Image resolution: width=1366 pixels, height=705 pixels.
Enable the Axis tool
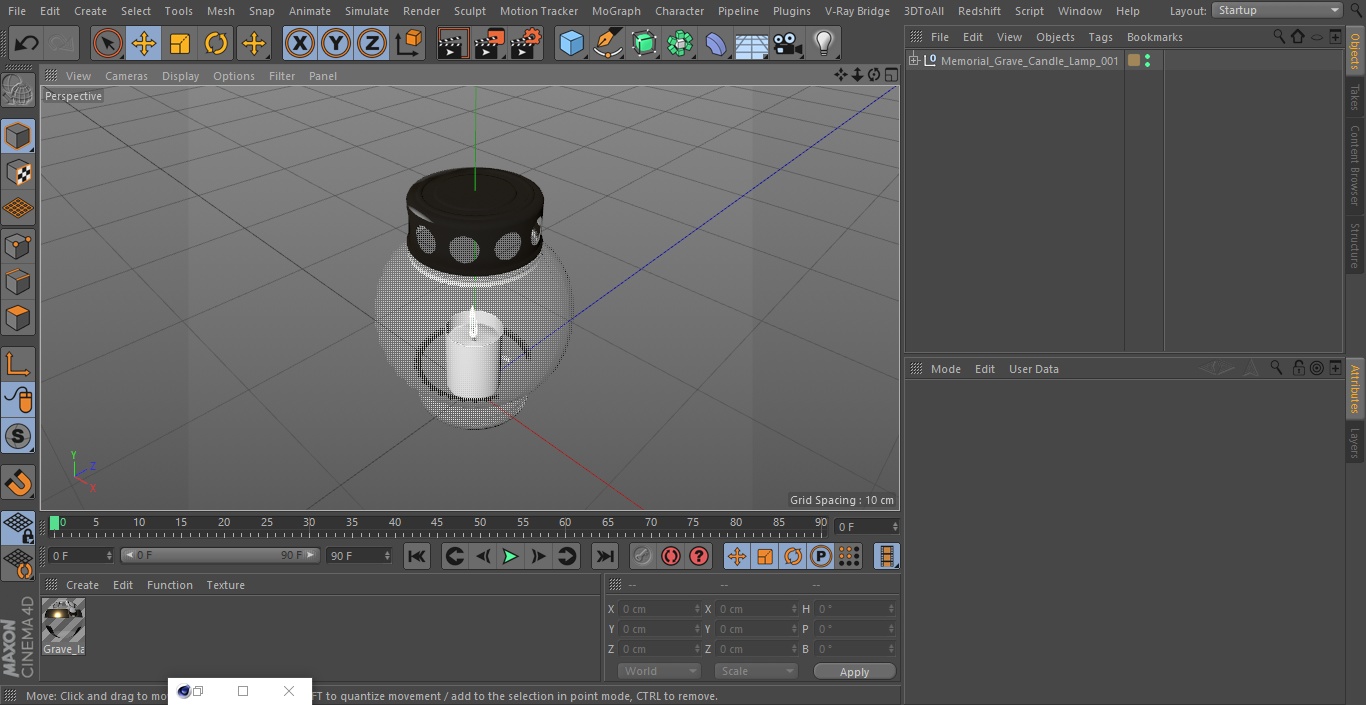coord(18,363)
